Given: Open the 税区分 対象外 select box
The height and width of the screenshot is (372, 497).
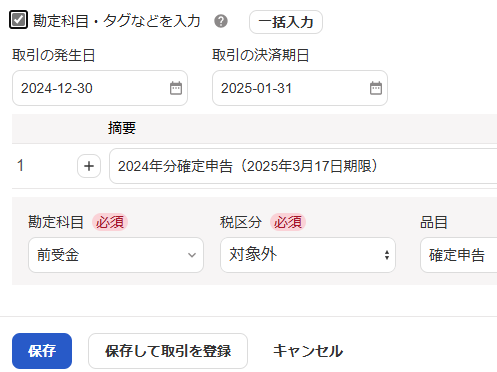Looking at the screenshot, I should coord(308,255).
